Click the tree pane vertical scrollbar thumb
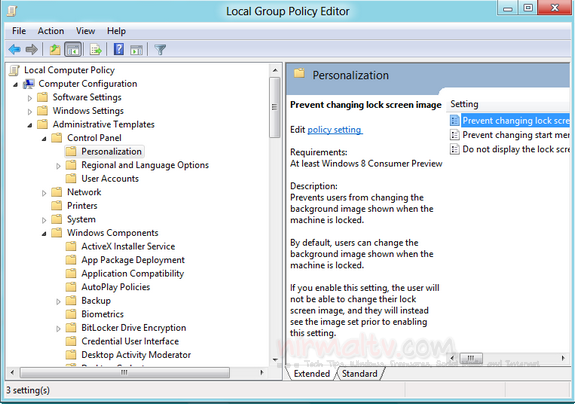 [x=275, y=107]
